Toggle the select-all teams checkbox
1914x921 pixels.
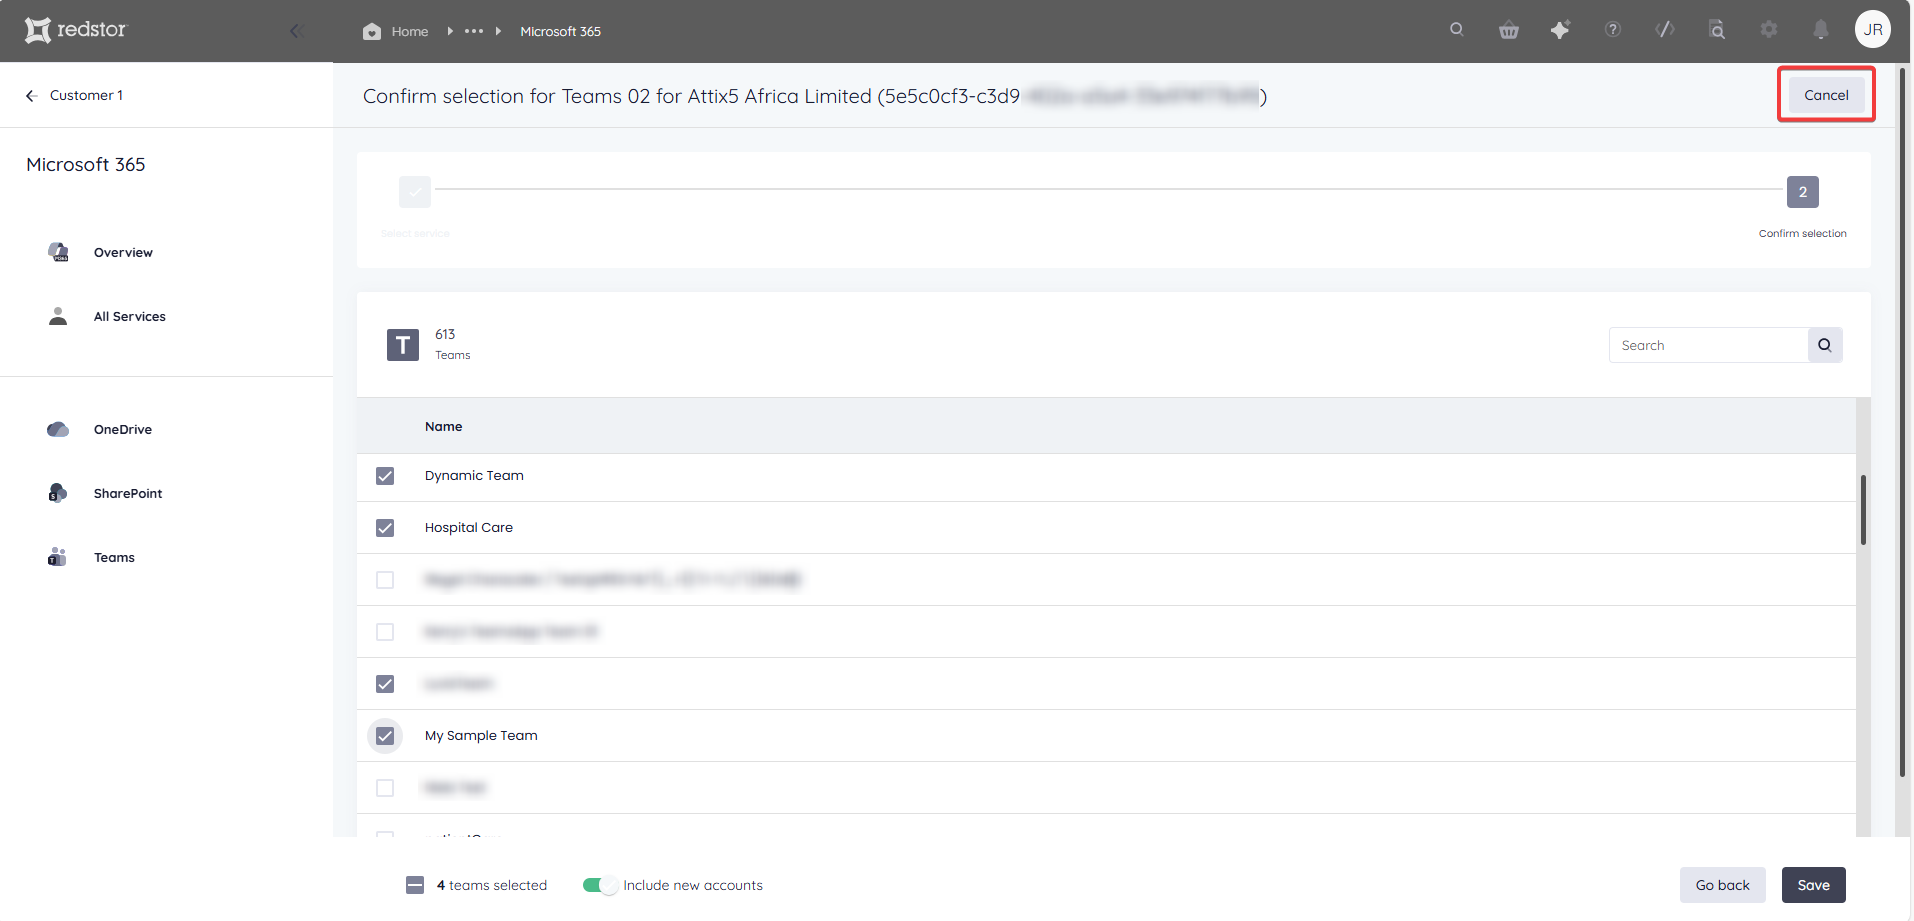pos(415,885)
